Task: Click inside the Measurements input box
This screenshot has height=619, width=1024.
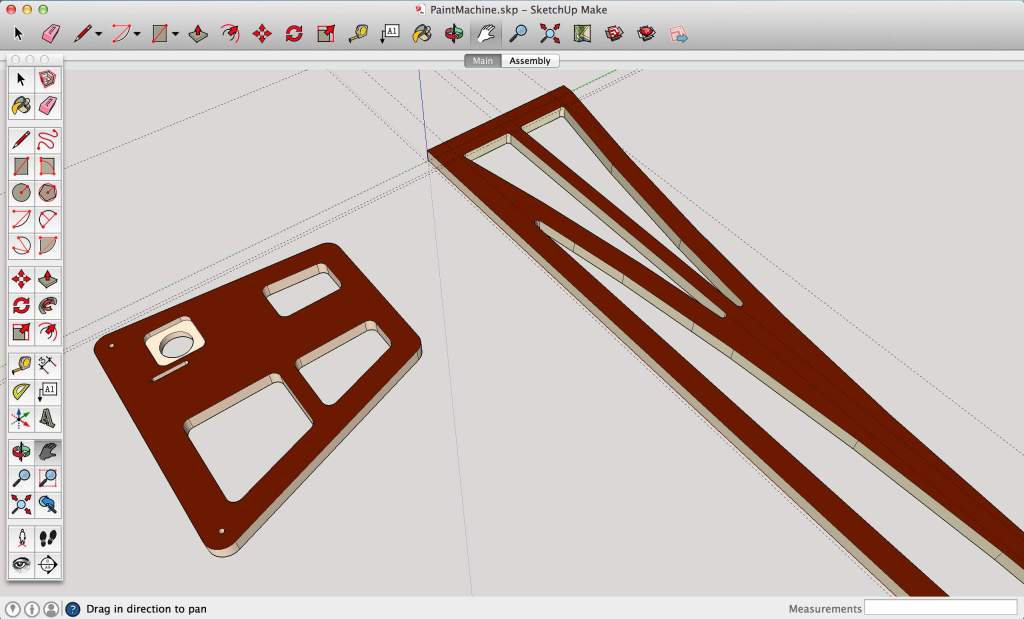Action: coord(940,608)
